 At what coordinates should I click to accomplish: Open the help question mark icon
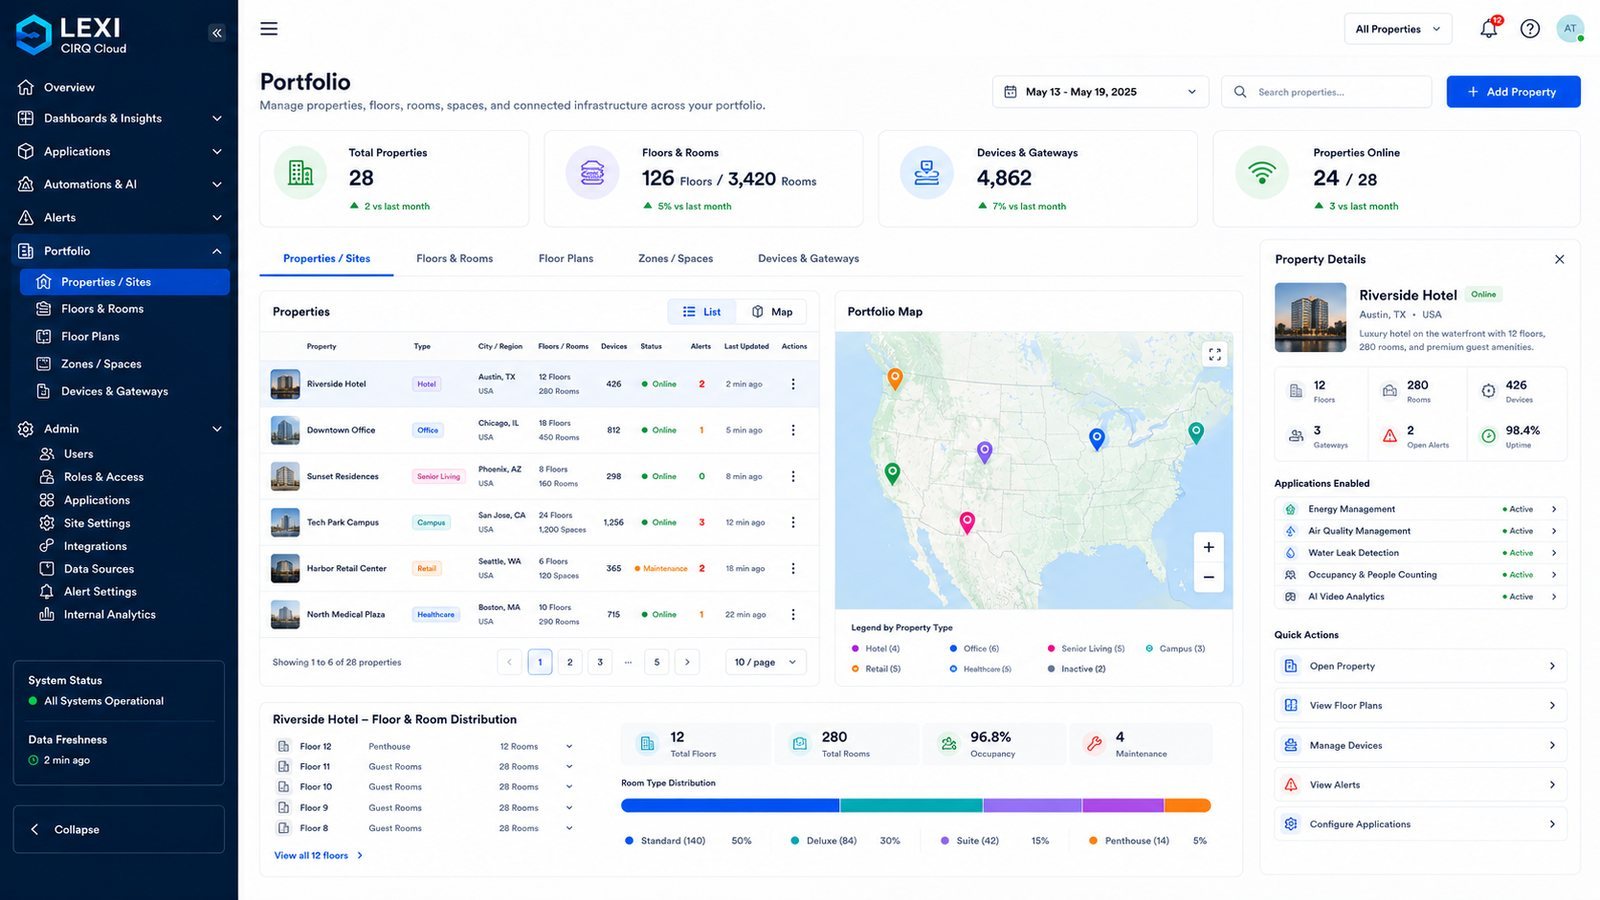coord(1530,29)
